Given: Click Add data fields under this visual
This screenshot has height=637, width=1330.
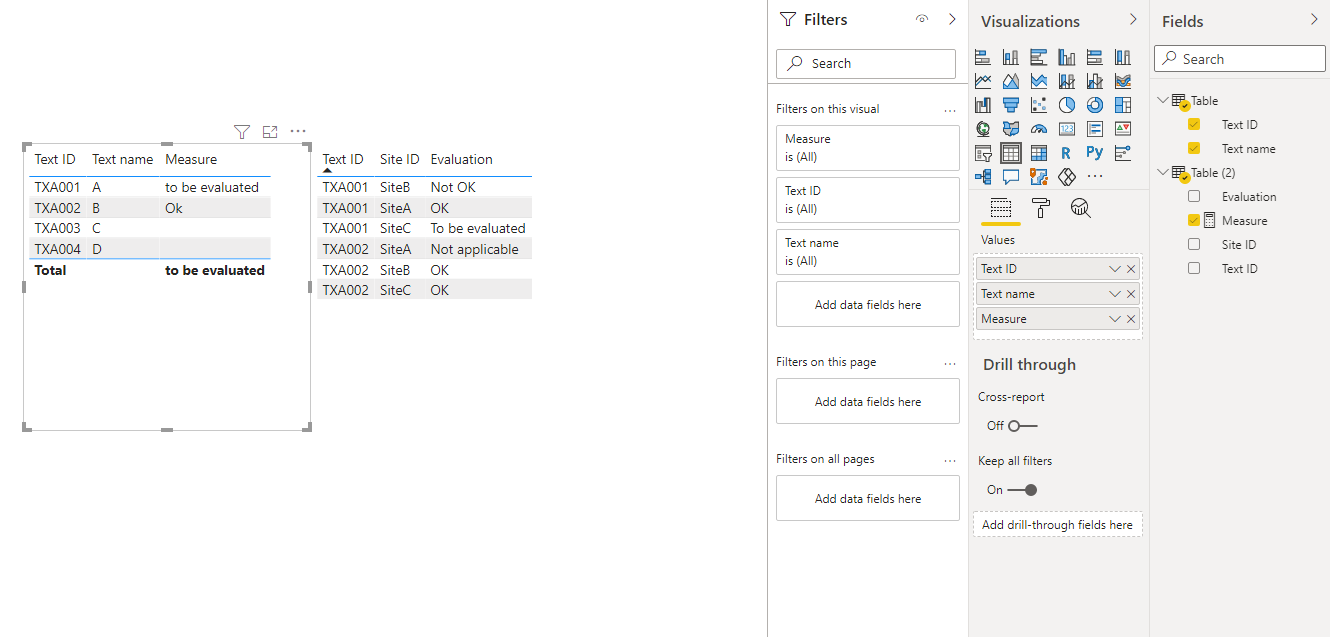Looking at the screenshot, I should (x=868, y=305).
